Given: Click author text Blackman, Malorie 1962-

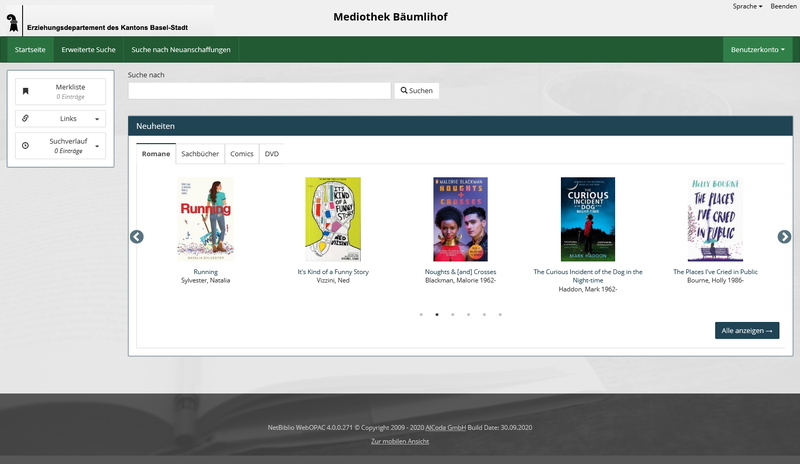Looking at the screenshot, I should pos(461,280).
